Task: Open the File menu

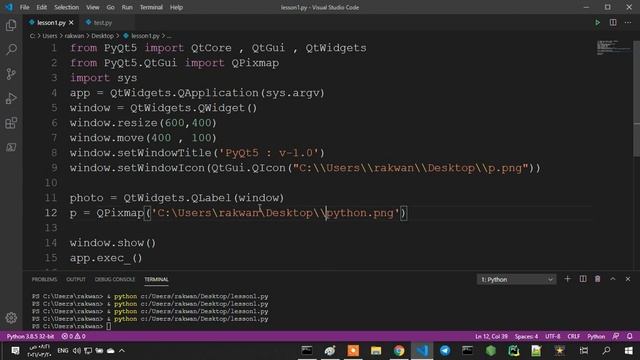Action: (24, 7)
